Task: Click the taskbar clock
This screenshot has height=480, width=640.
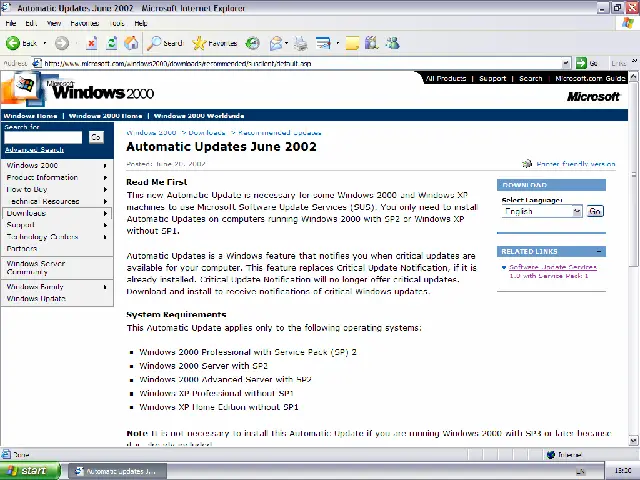Action: [623, 471]
